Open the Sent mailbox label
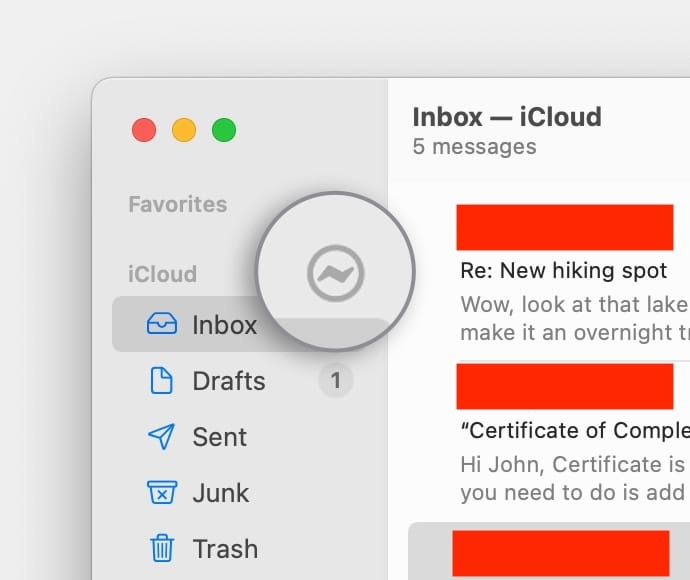Screen dimensions: 690x580 pos(219,437)
